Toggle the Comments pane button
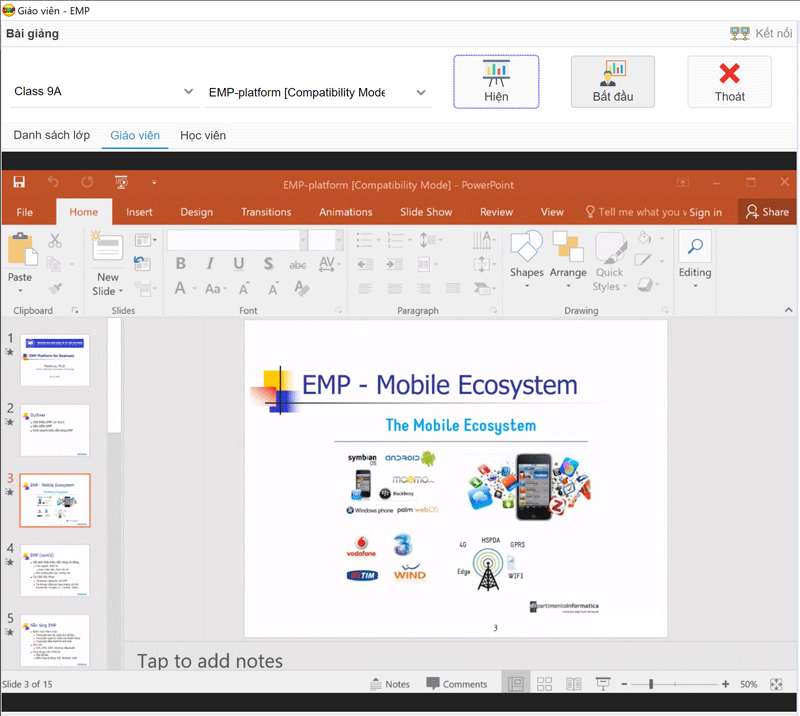Screen dimensions: 800x716 (457, 684)
